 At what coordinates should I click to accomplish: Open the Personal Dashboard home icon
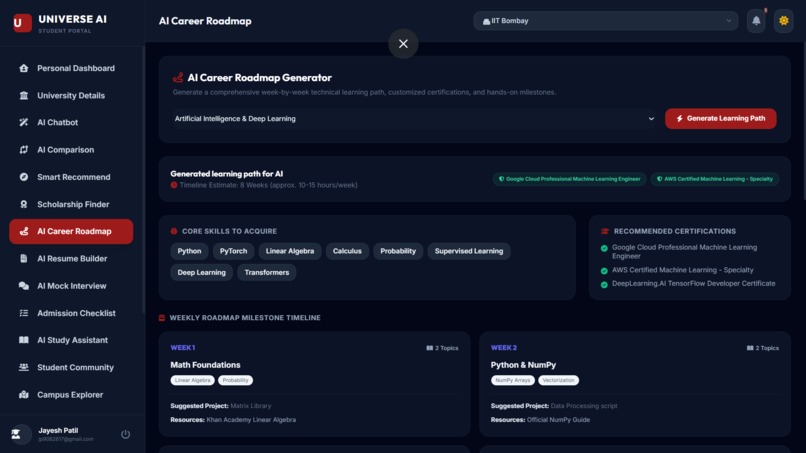tap(24, 68)
